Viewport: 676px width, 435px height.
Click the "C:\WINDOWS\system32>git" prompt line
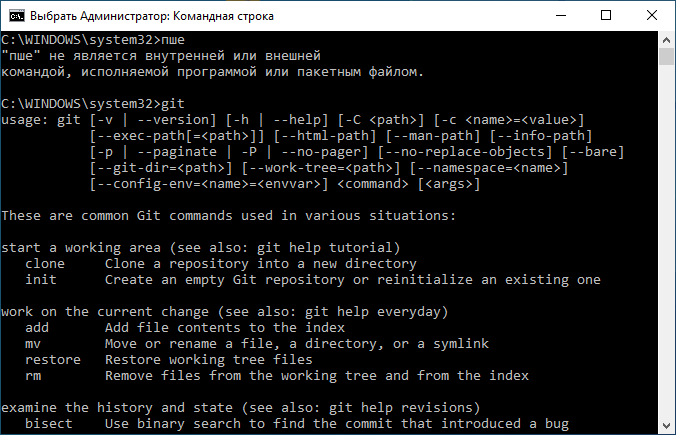click(x=93, y=104)
